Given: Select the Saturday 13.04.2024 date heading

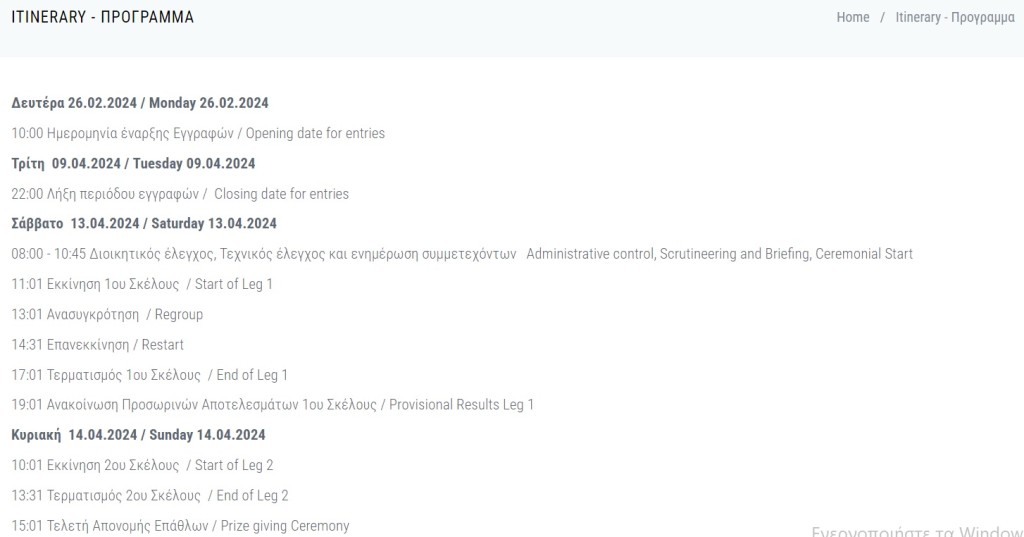Looking at the screenshot, I should 144,223.
